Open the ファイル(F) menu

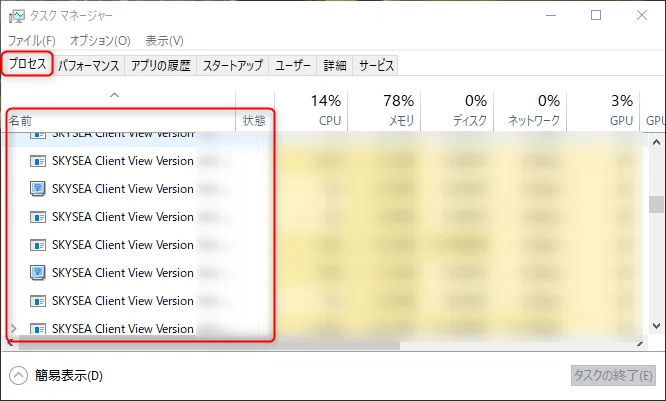point(32,41)
